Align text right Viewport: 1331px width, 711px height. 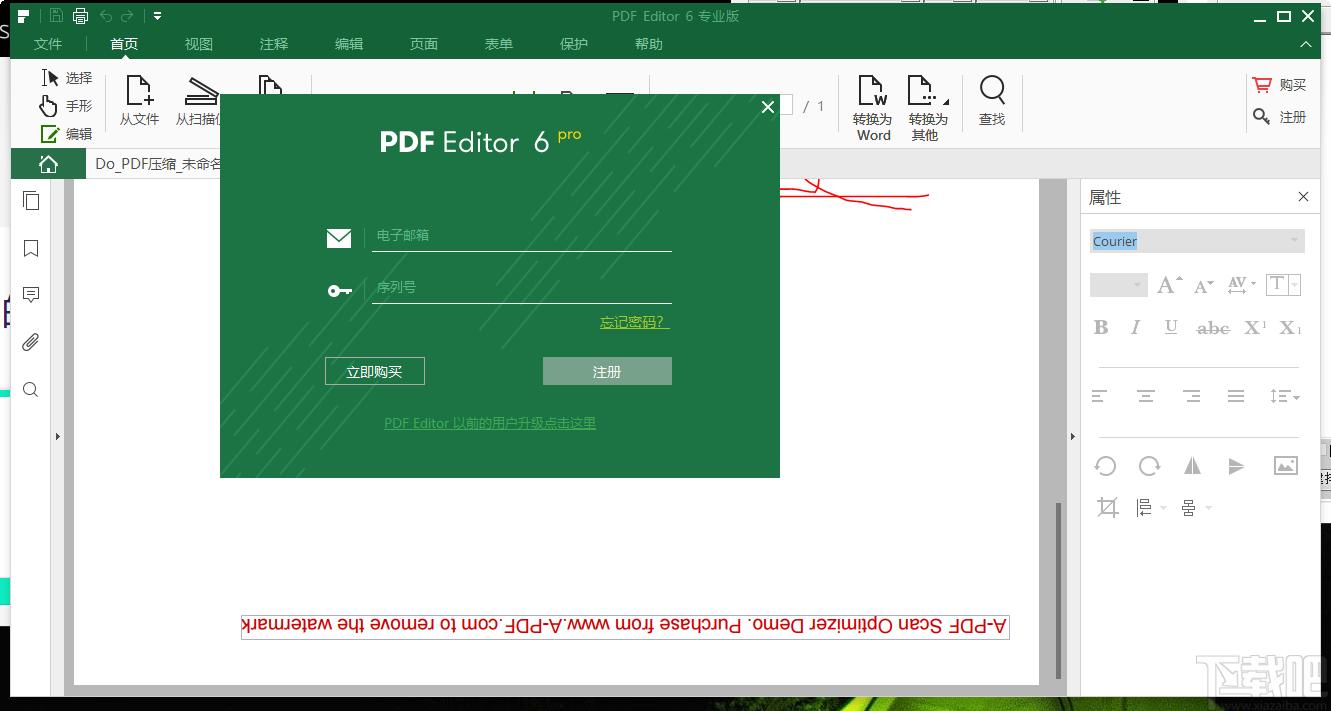pyautogui.click(x=1191, y=397)
